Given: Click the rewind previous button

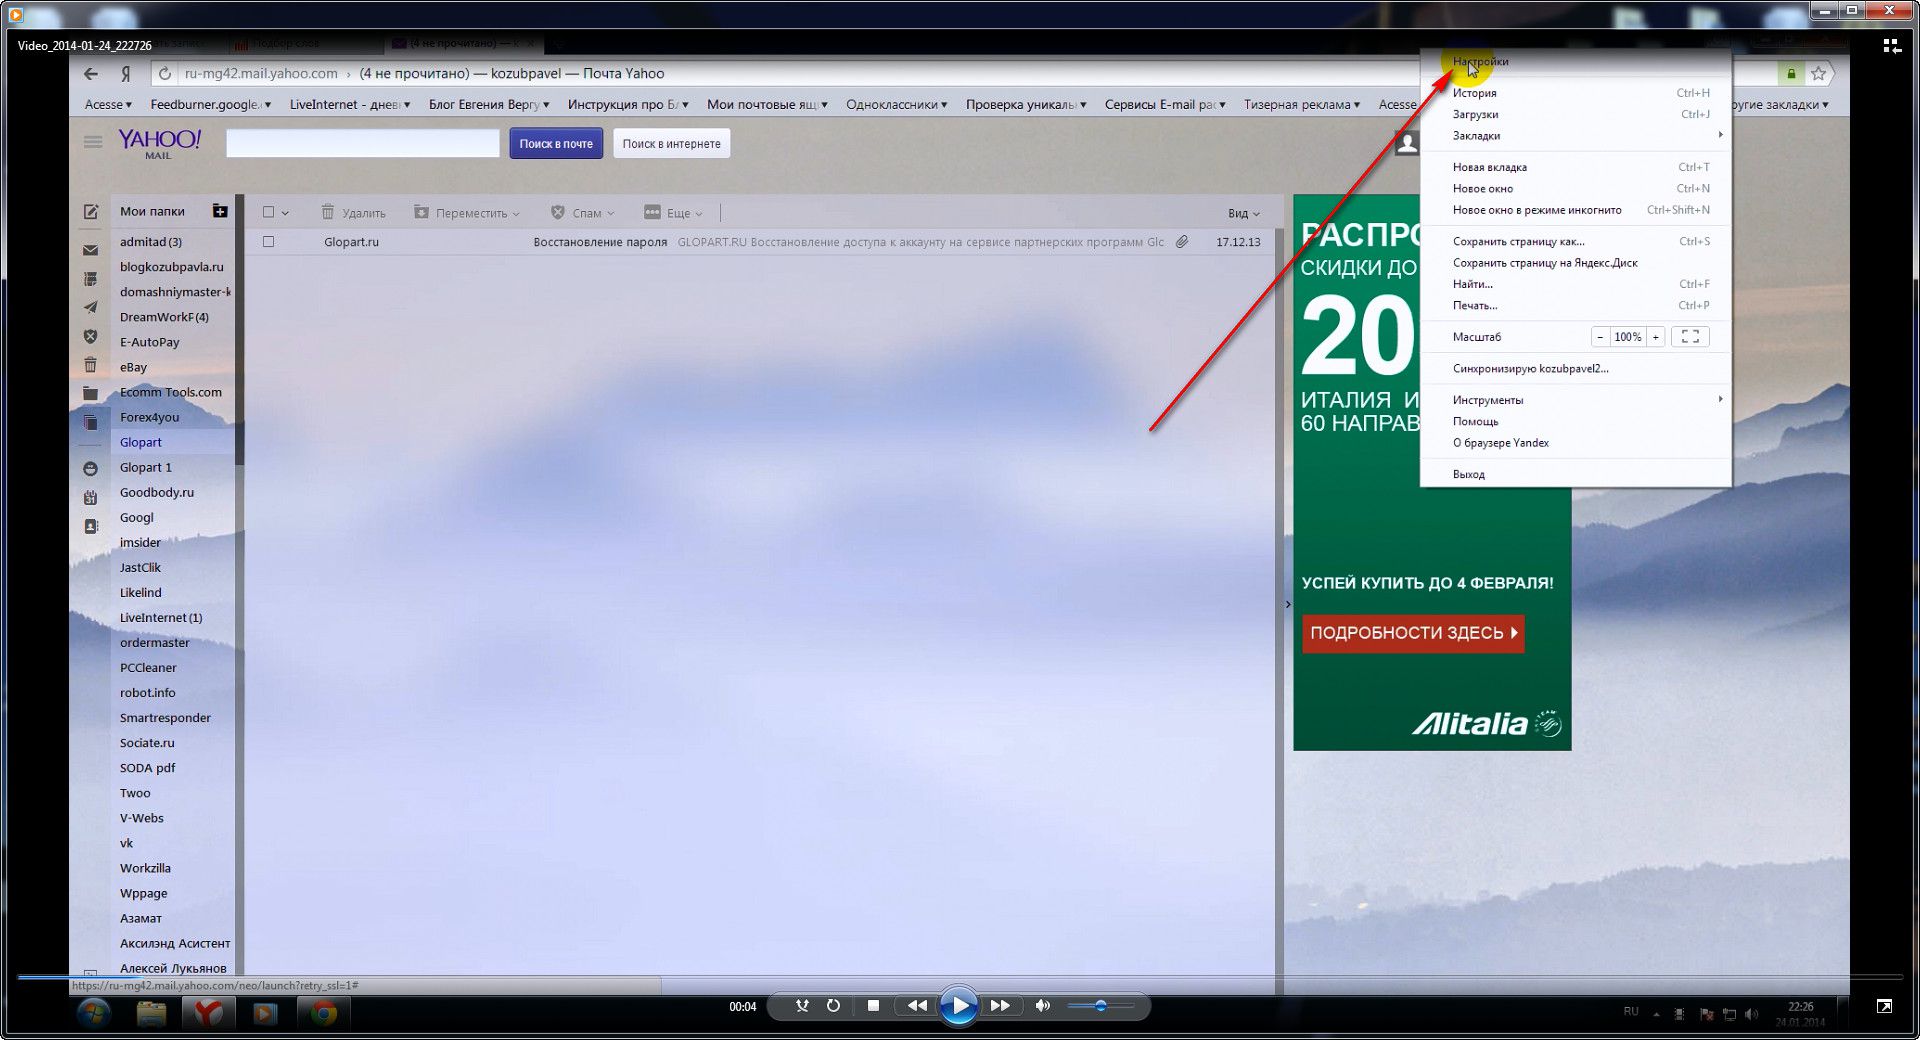Looking at the screenshot, I should coord(916,1006).
